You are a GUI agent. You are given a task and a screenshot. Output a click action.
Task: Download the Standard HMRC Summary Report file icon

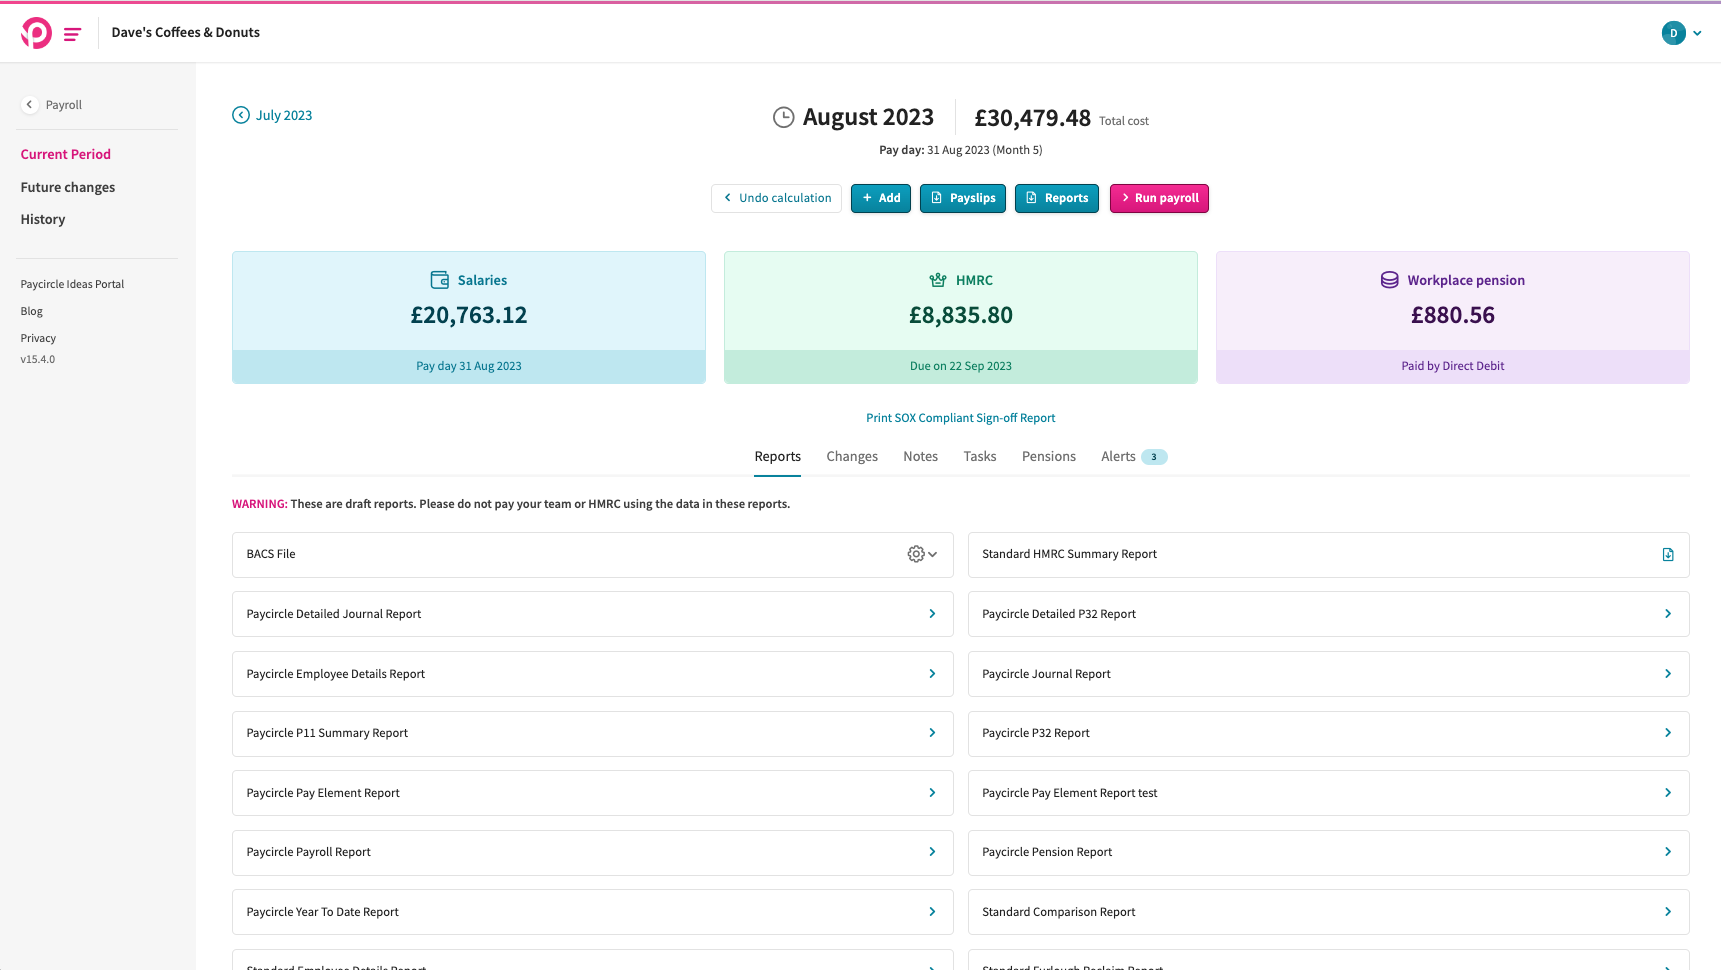click(1668, 555)
